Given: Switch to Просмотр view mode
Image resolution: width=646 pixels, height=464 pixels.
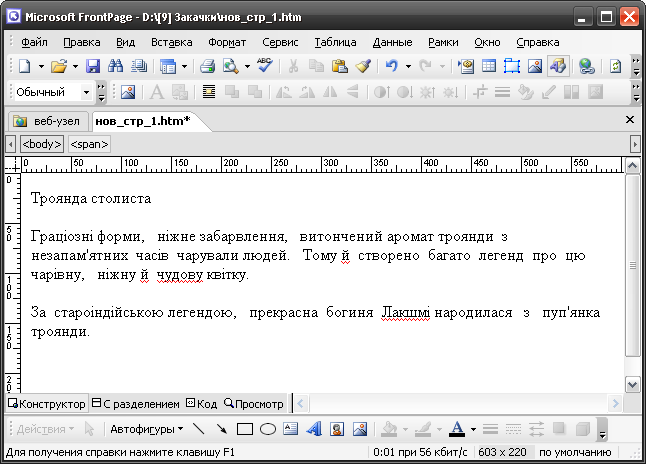Looking at the screenshot, I should (x=255, y=404).
